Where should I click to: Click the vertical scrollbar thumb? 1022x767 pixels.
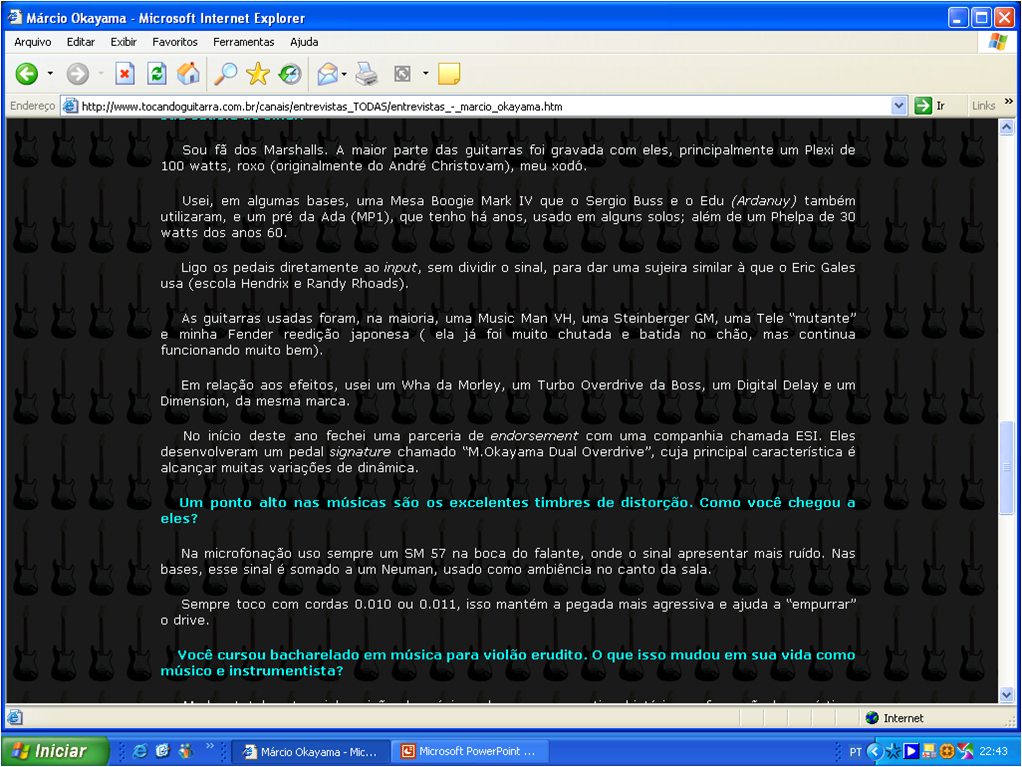pyautogui.click(x=1006, y=468)
